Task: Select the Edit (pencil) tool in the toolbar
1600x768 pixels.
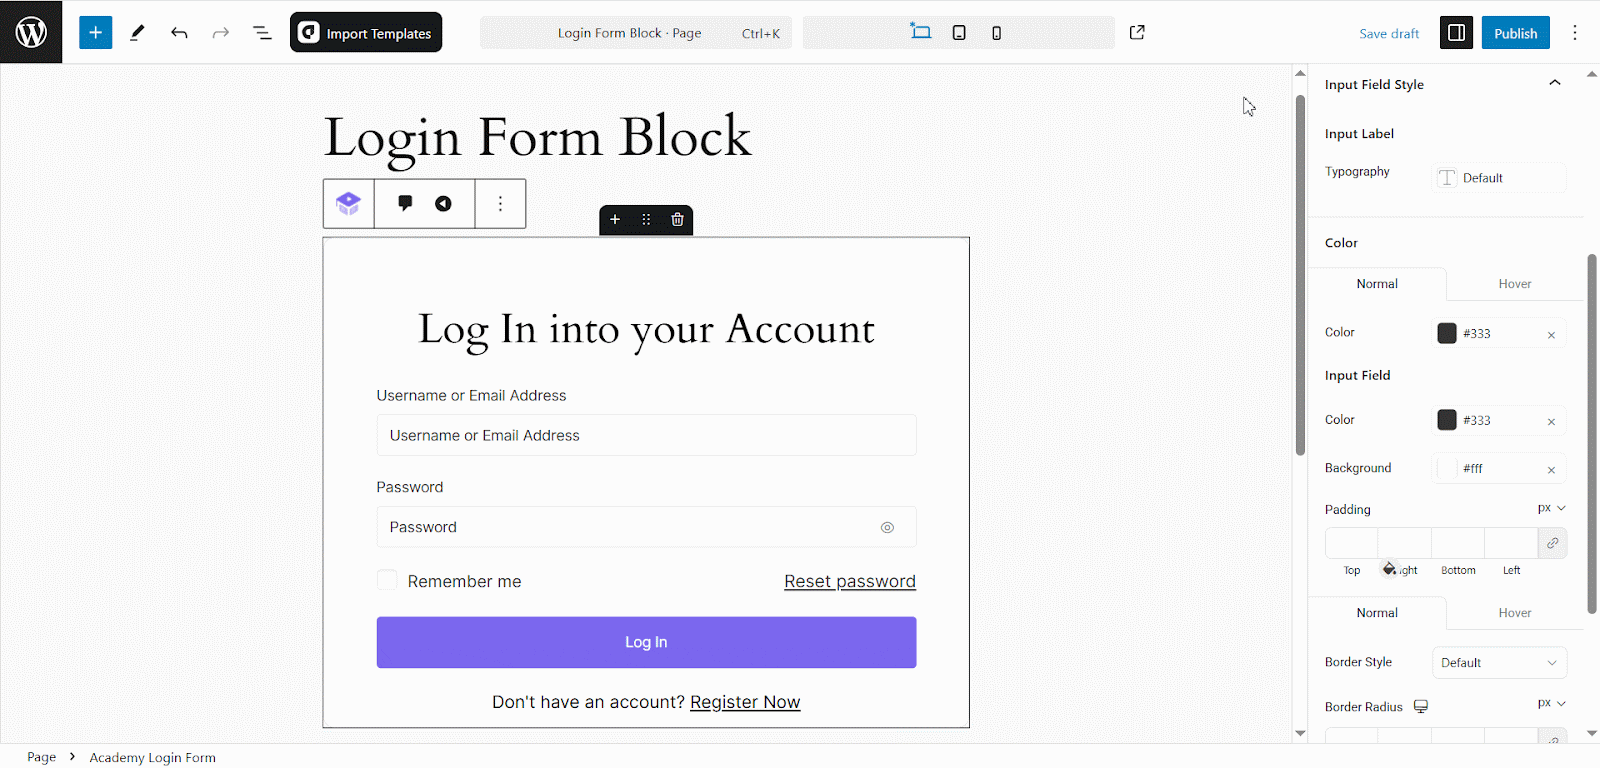Action: point(137,32)
